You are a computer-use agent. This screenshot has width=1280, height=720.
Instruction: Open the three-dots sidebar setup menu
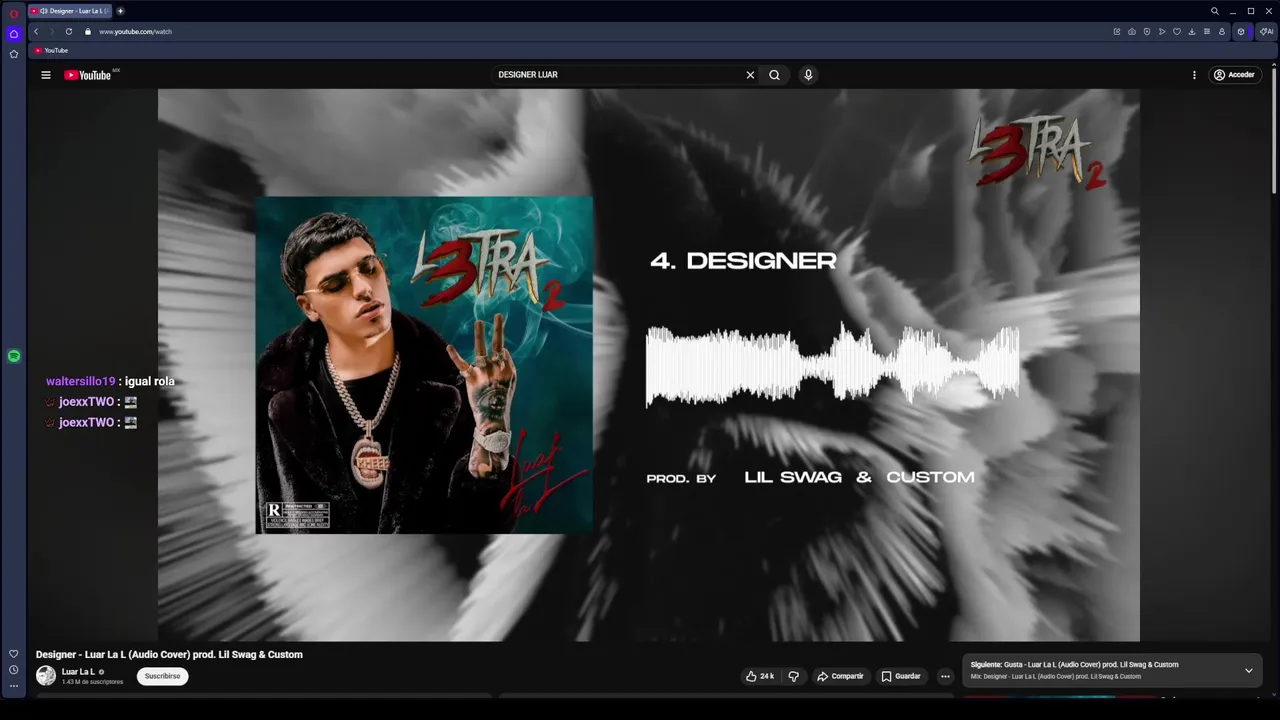point(13,686)
